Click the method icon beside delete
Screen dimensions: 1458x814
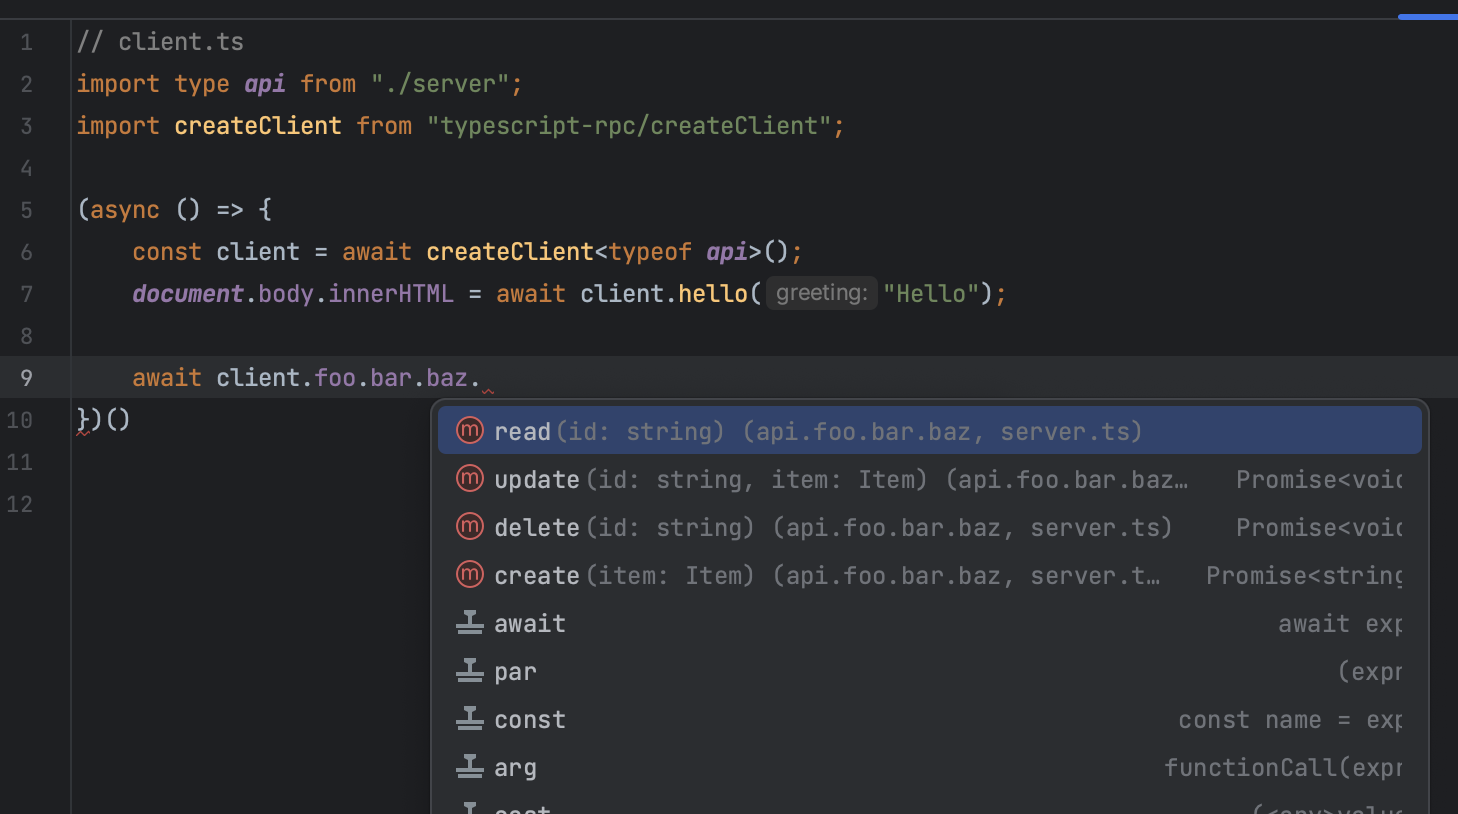pos(470,527)
